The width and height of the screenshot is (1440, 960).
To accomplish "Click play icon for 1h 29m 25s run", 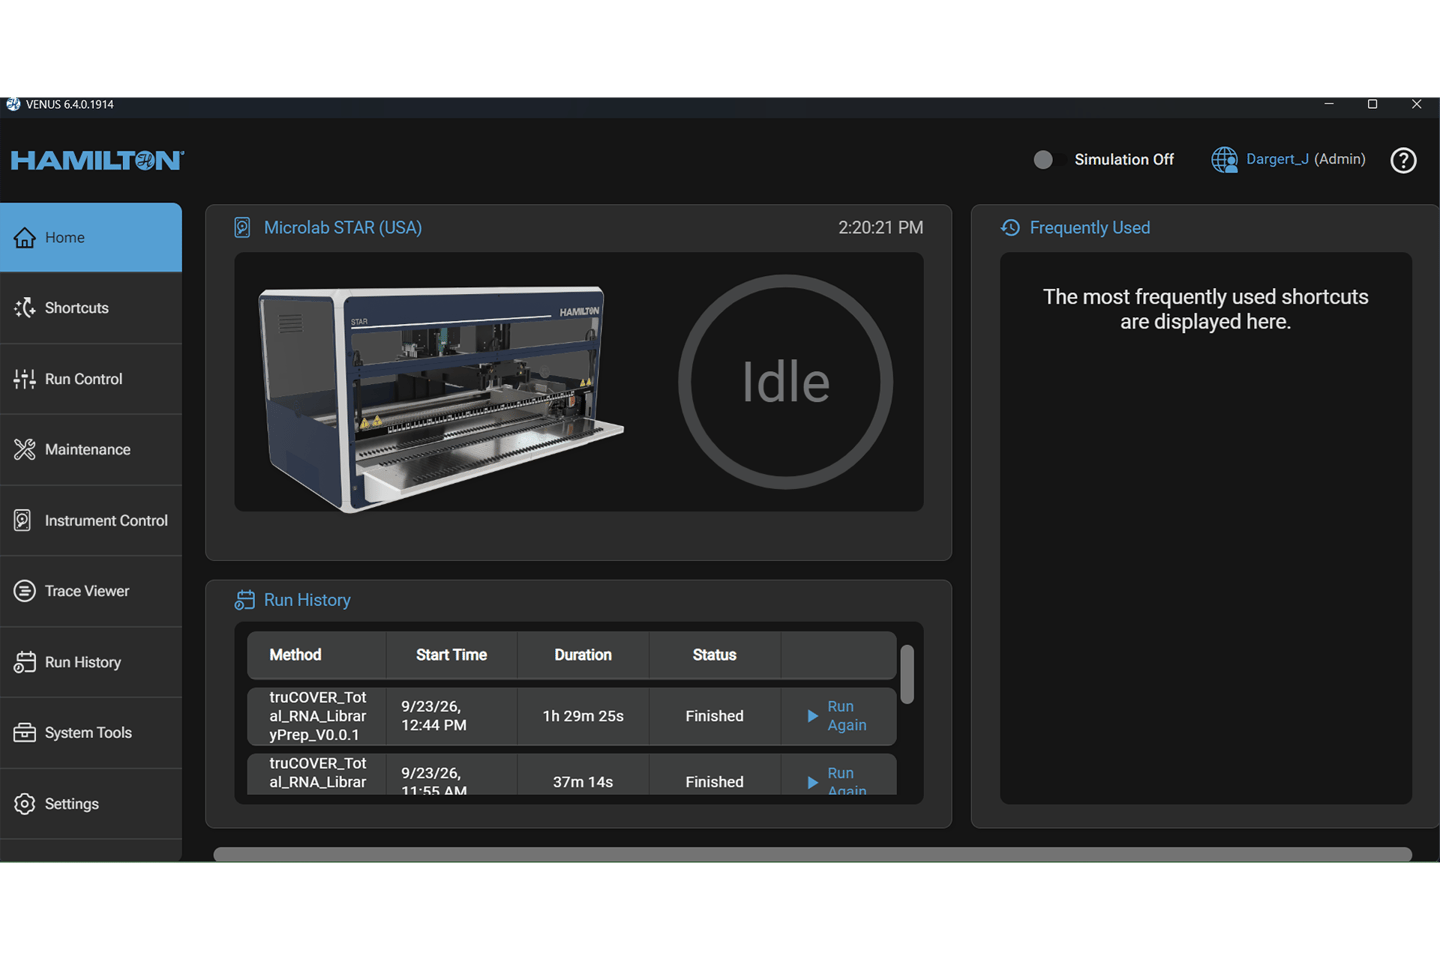I will [x=812, y=716].
